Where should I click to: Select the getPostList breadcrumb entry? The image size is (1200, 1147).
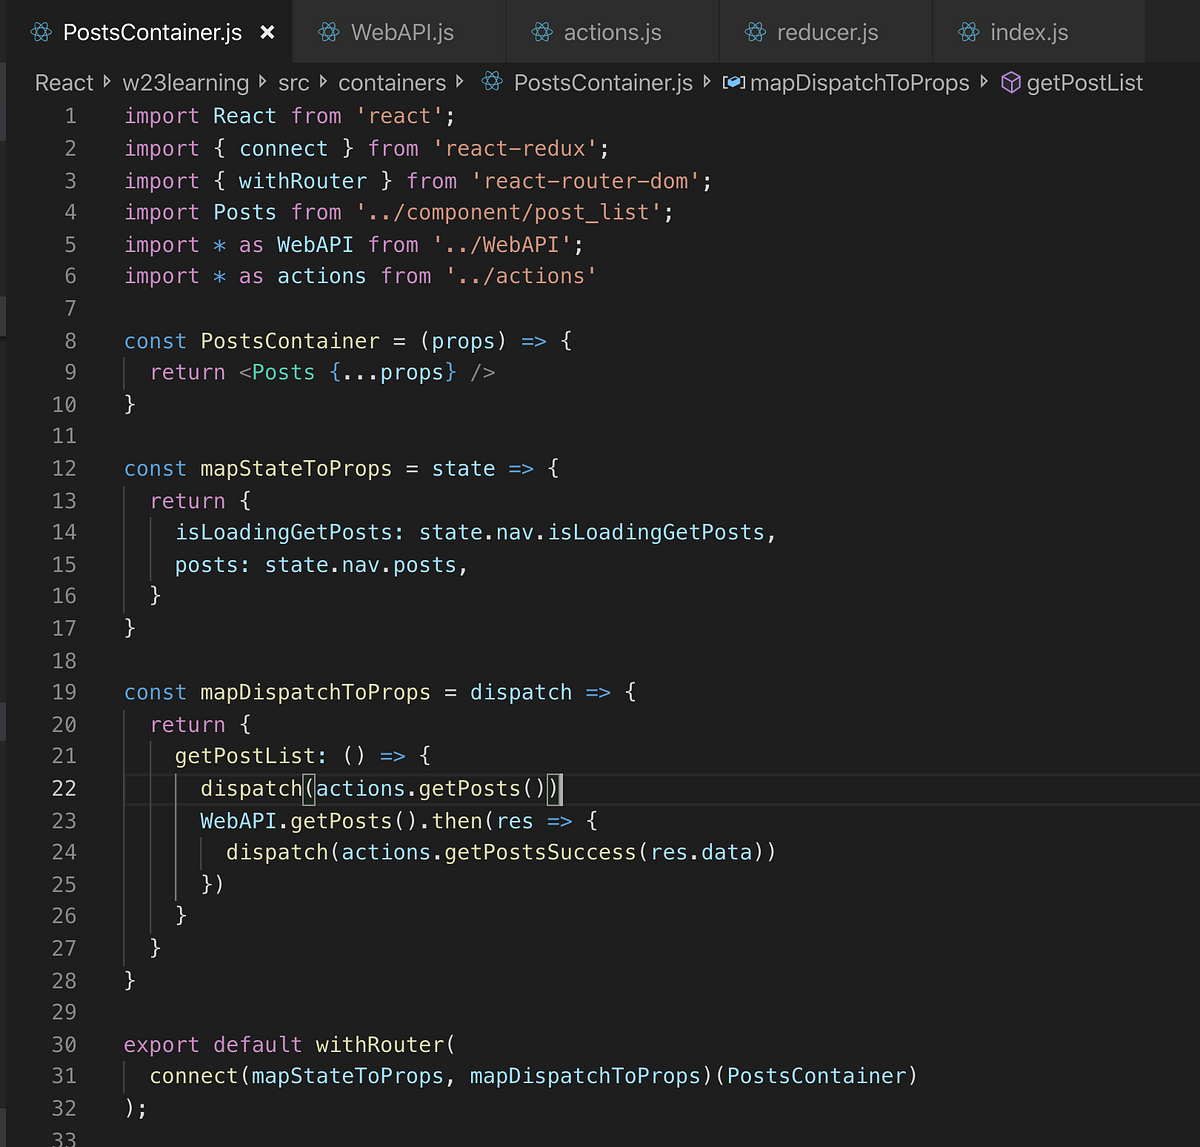coord(1083,82)
